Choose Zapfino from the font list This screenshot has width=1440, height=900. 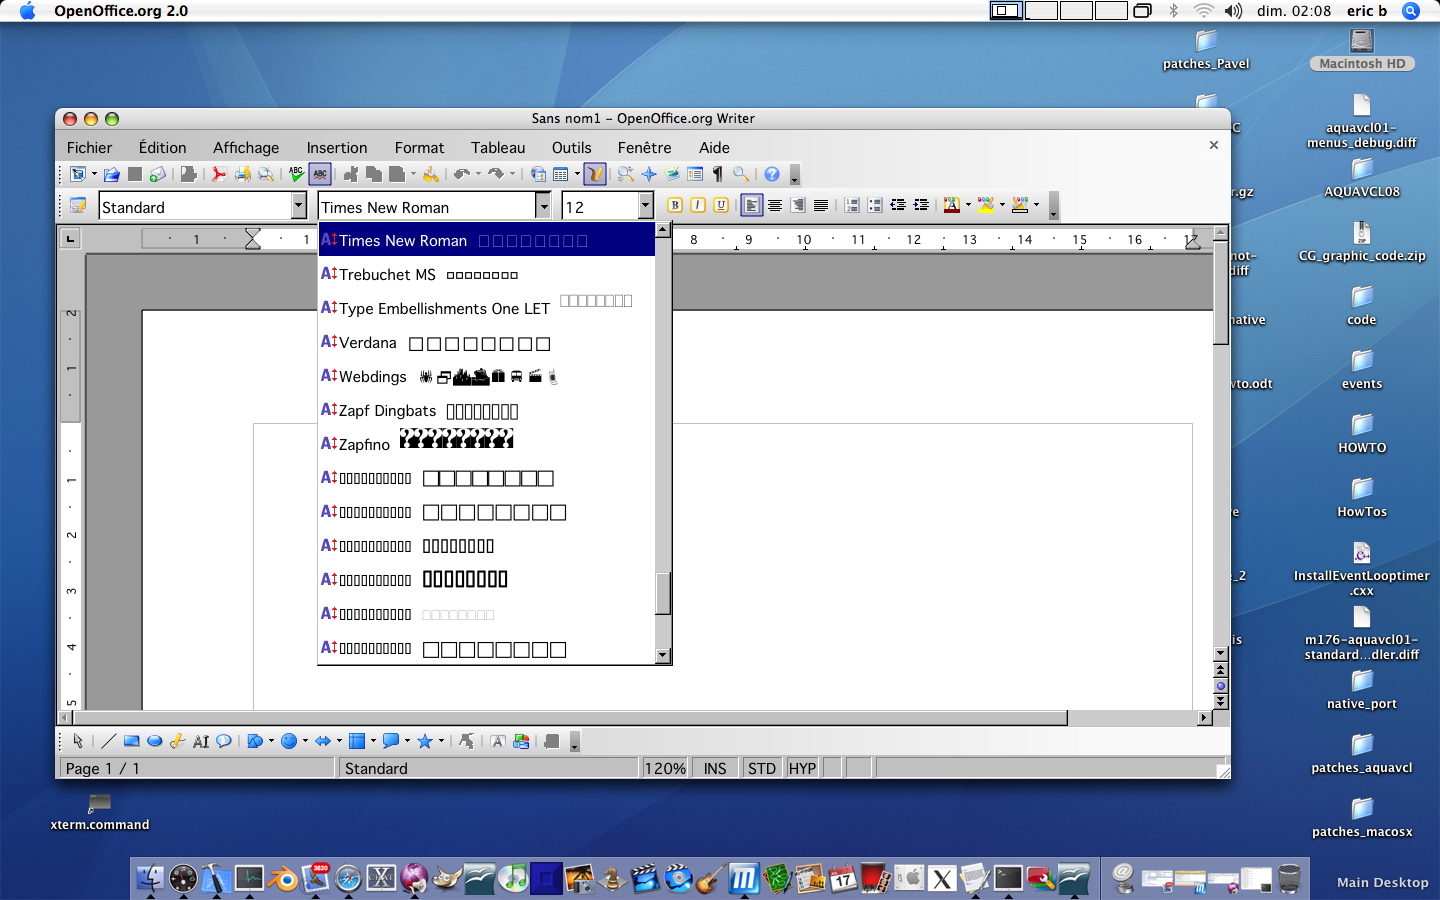[x=487, y=444]
